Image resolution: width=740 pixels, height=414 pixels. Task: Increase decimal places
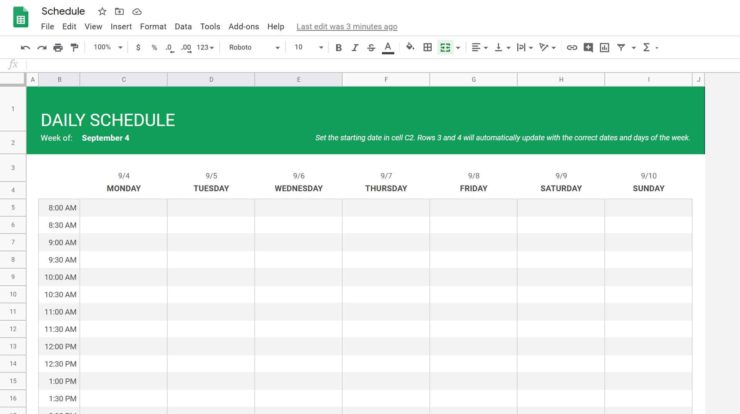186,48
